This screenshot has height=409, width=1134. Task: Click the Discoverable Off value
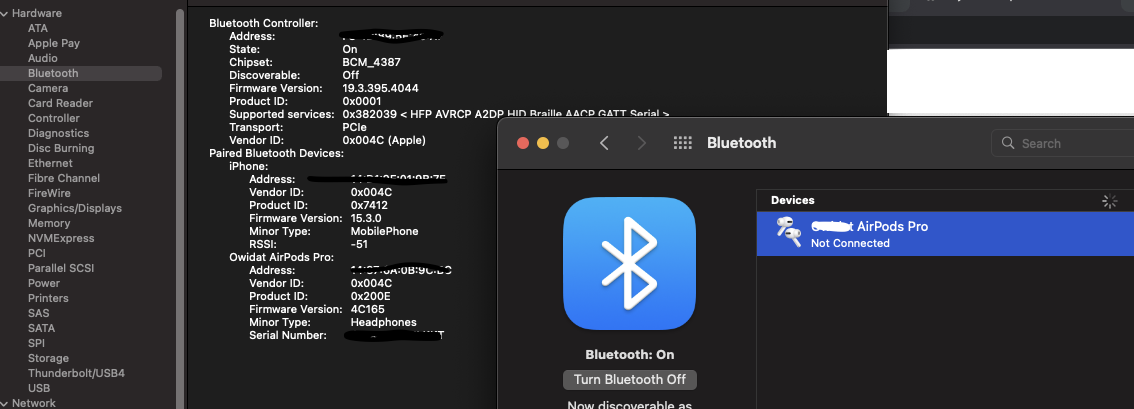pos(351,75)
